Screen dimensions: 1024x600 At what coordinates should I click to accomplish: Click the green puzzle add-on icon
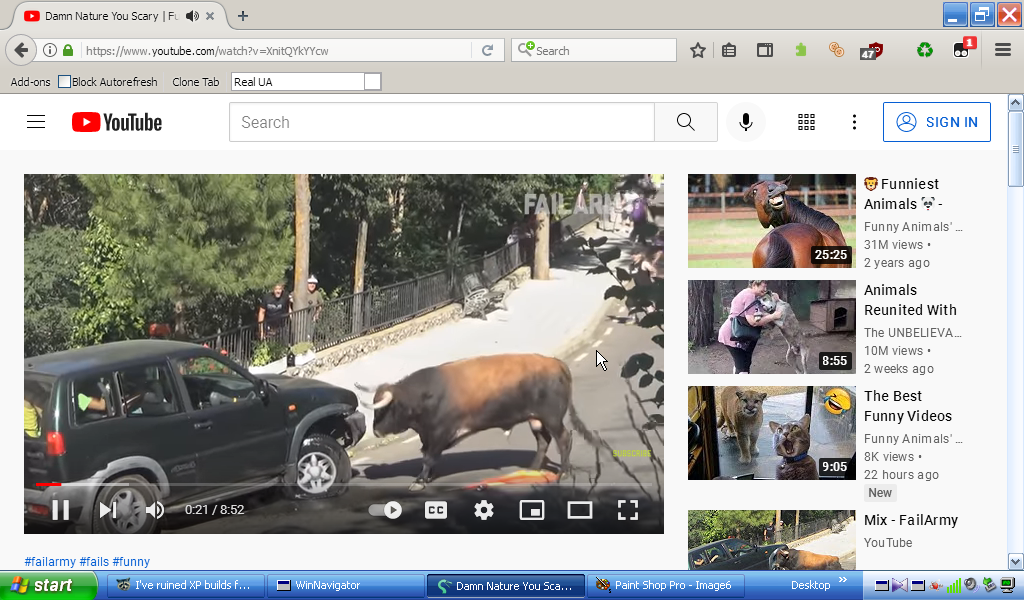(801, 50)
